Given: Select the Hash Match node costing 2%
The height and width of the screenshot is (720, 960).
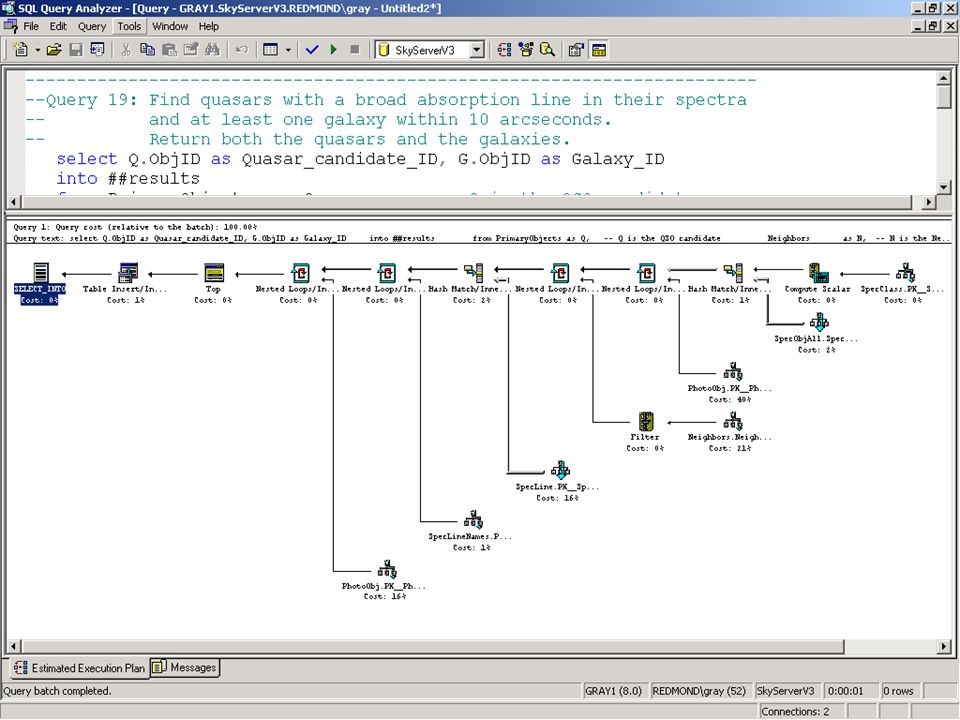Looking at the screenshot, I should 472,283.
